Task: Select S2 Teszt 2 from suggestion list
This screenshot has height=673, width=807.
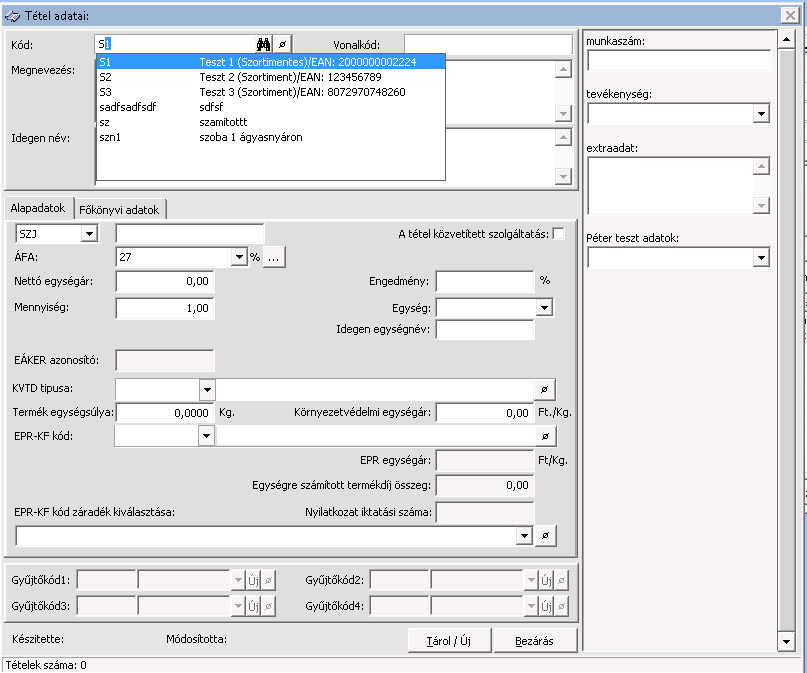Action: point(271,77)
